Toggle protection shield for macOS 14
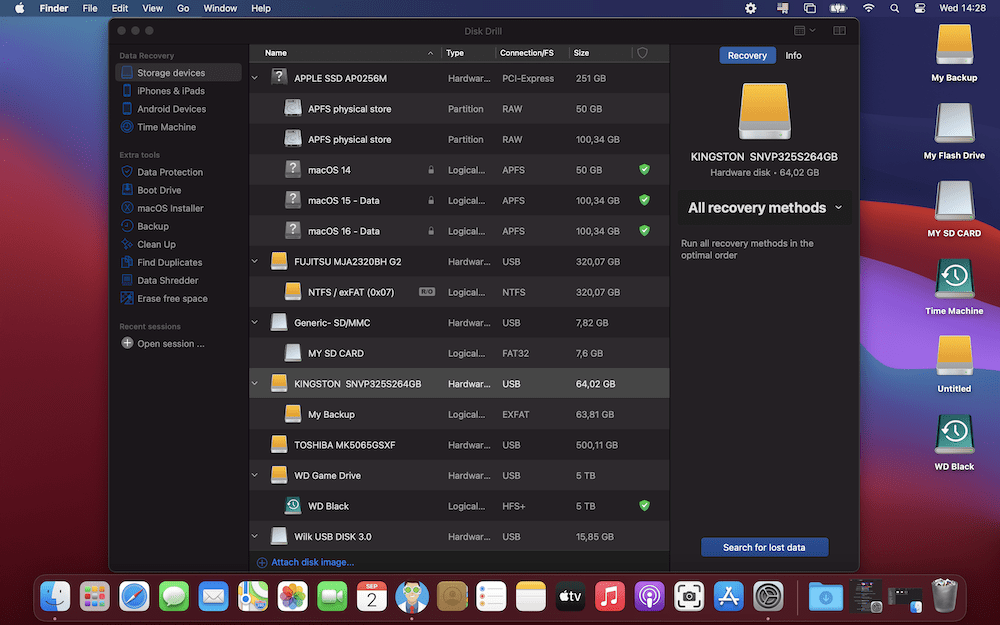1000x625 pixels. click(645, 170)
